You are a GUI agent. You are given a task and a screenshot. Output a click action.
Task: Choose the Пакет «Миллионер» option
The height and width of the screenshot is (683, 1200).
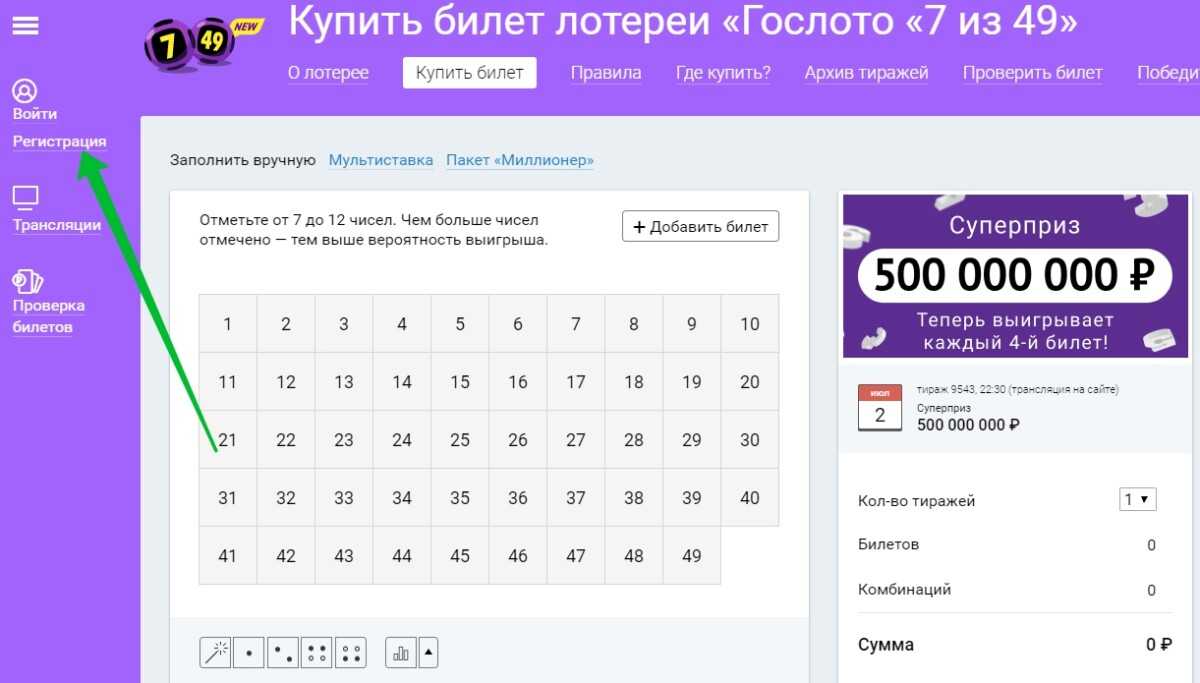(520, 160)
